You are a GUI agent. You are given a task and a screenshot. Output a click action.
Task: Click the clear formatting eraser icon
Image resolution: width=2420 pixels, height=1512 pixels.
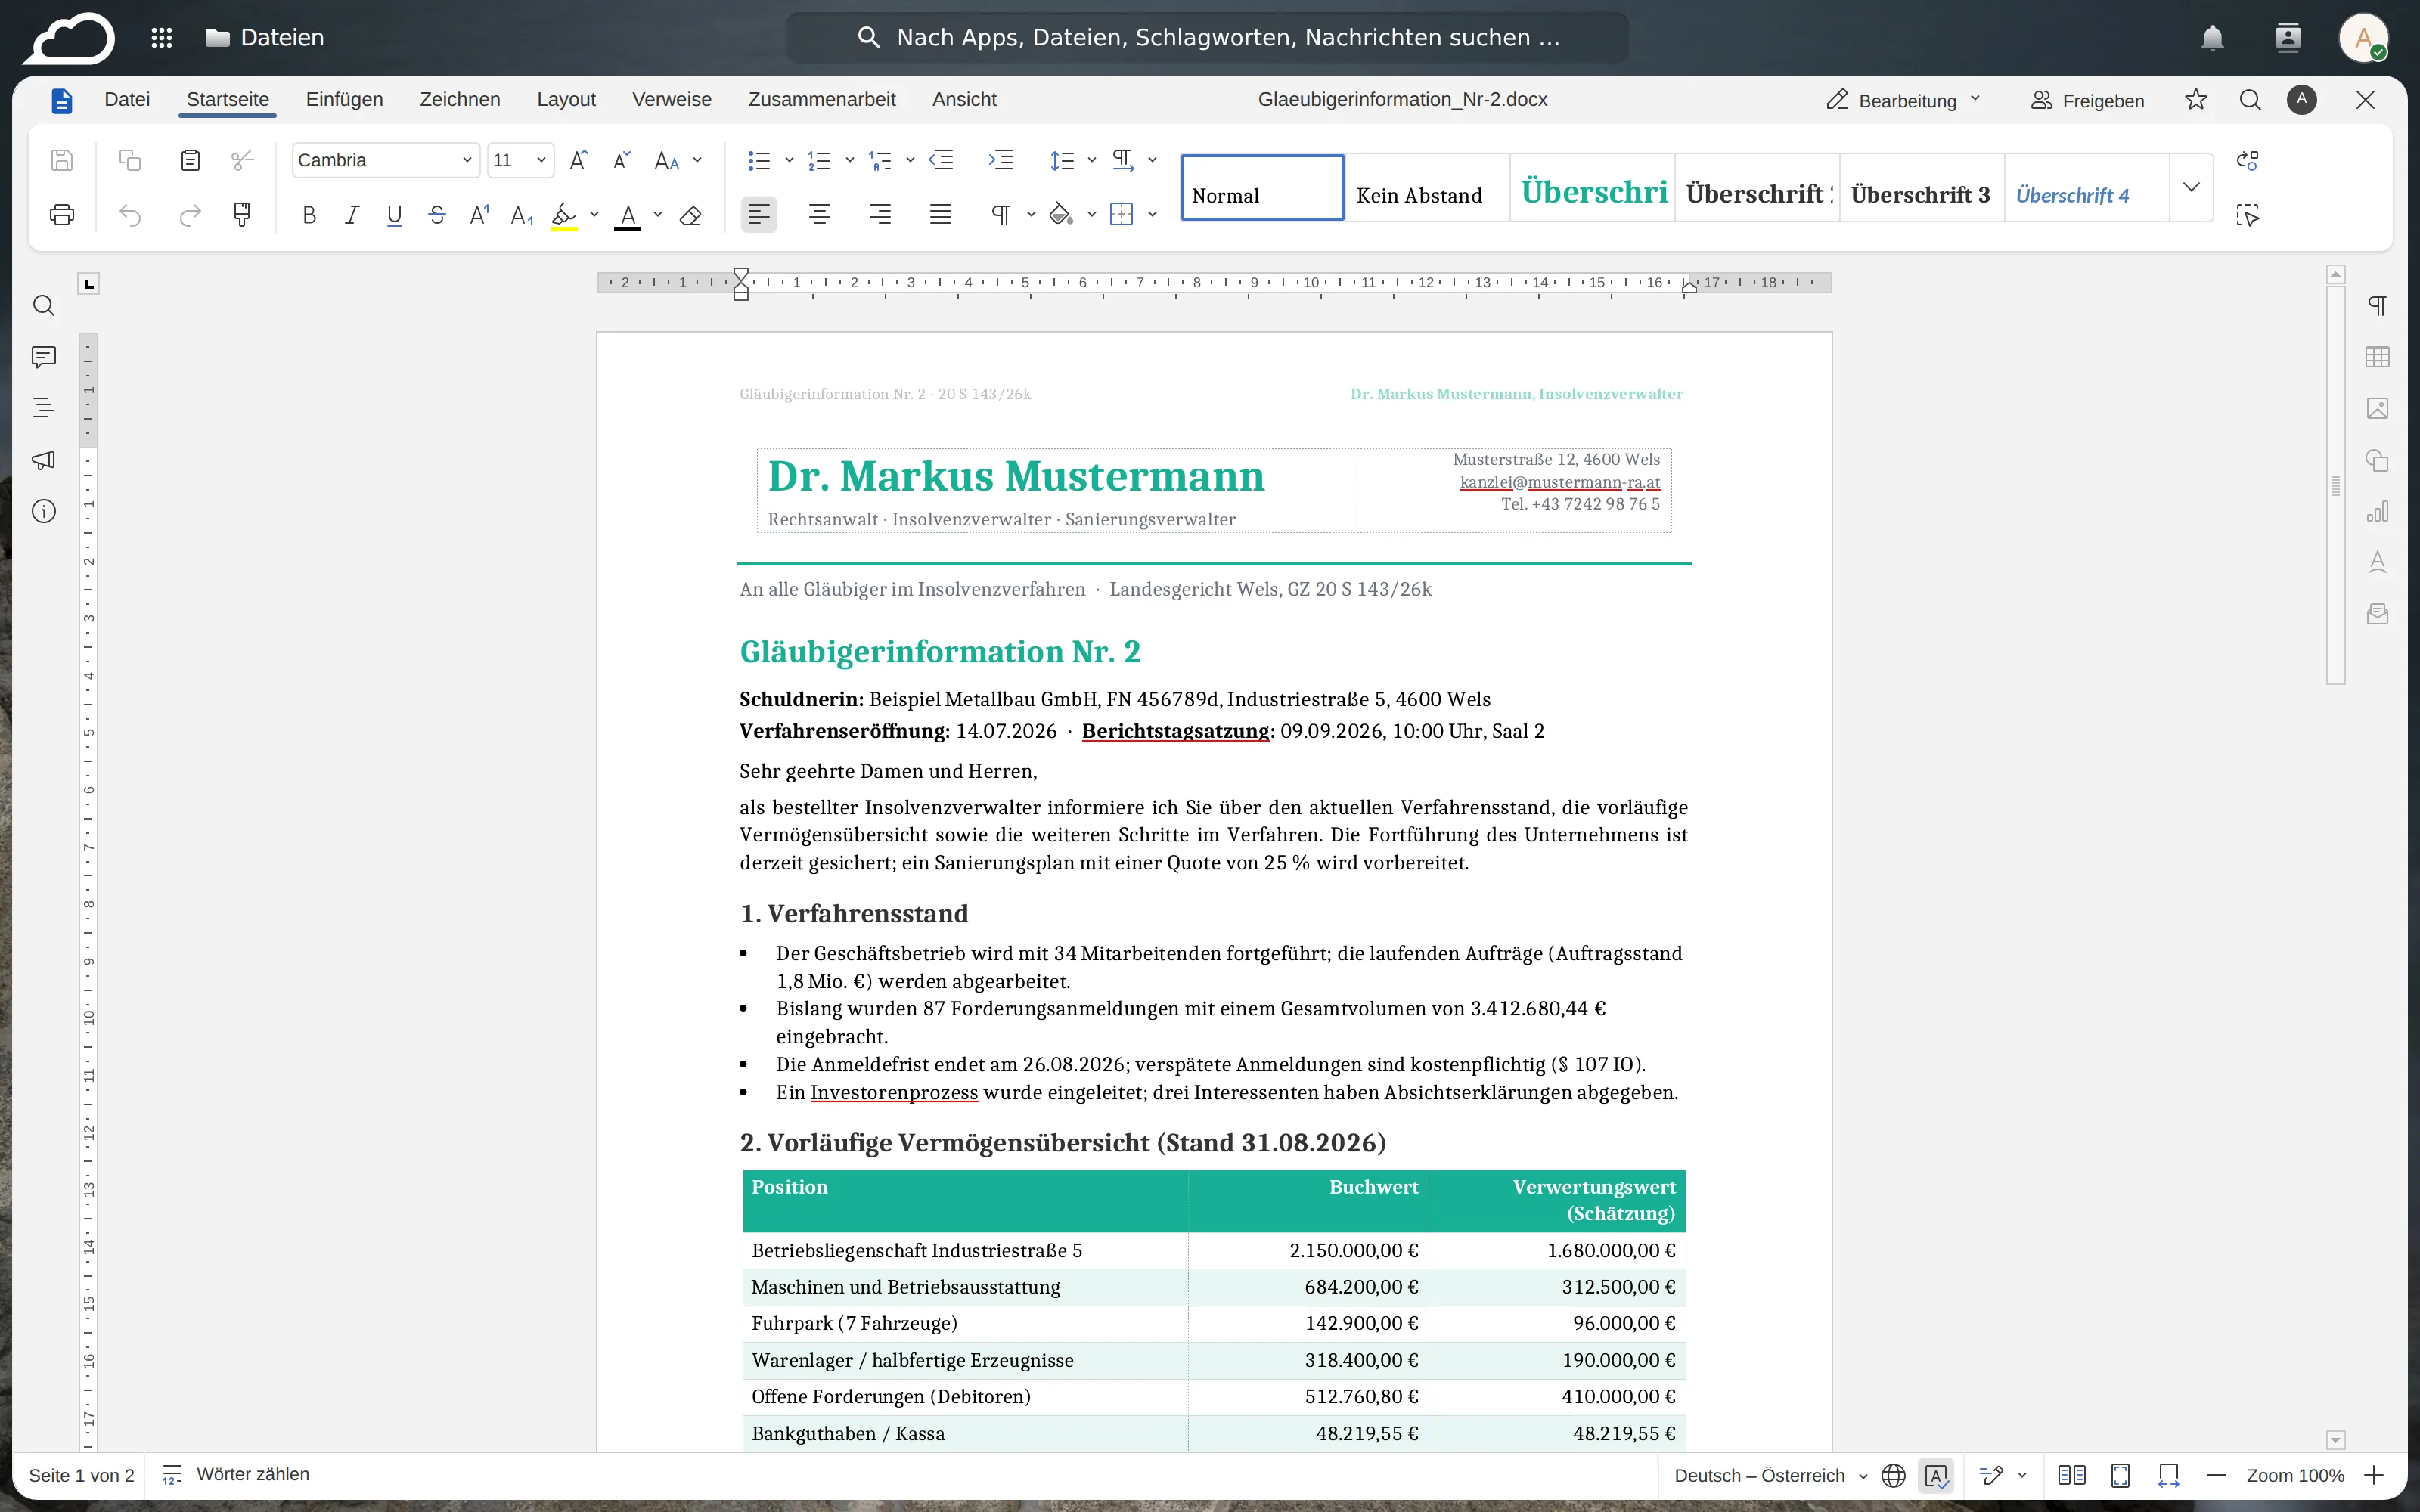[x=690, y=215]
